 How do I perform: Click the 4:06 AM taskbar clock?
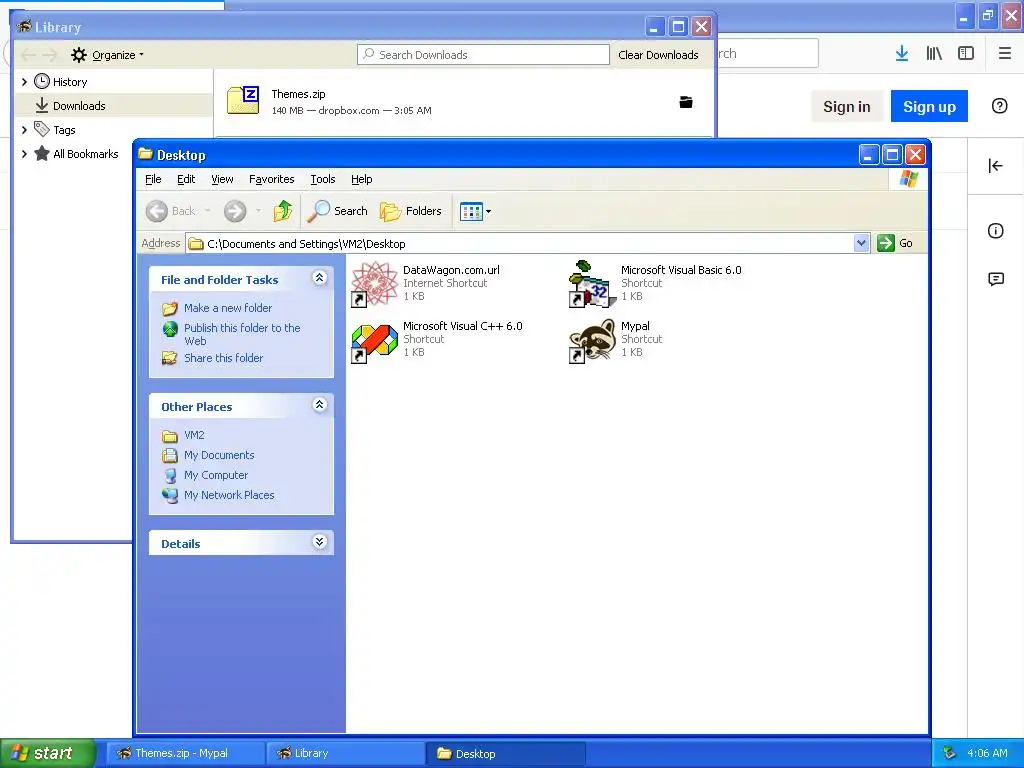click(x=987, y=753)
